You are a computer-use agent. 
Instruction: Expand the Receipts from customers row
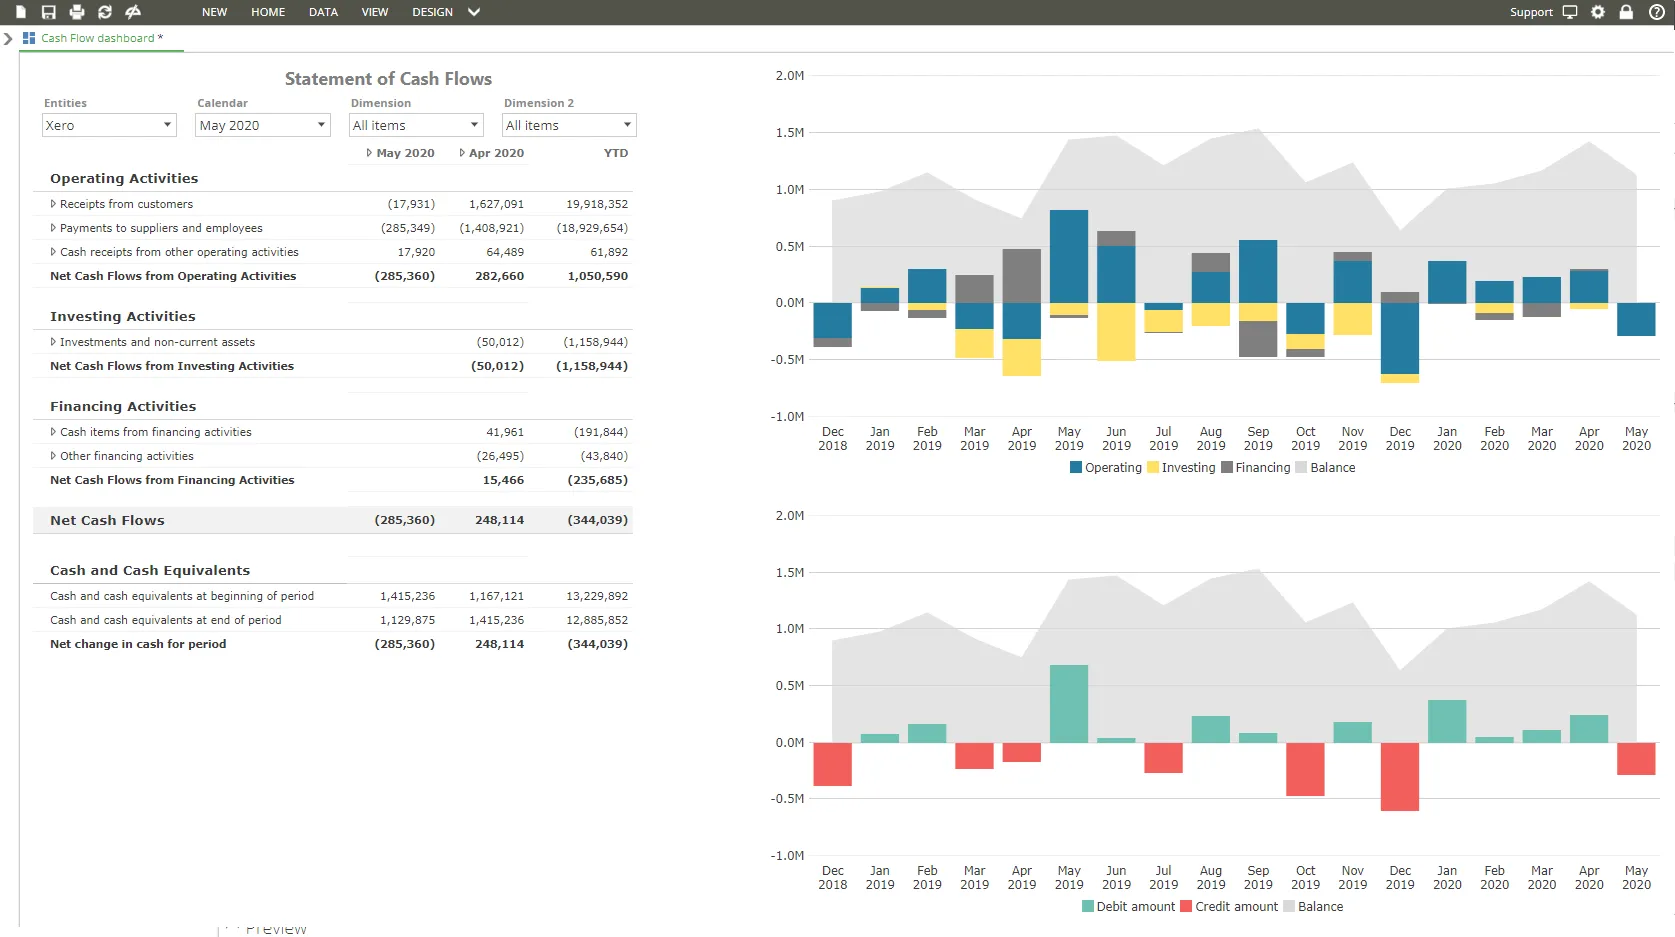(53, 204)
